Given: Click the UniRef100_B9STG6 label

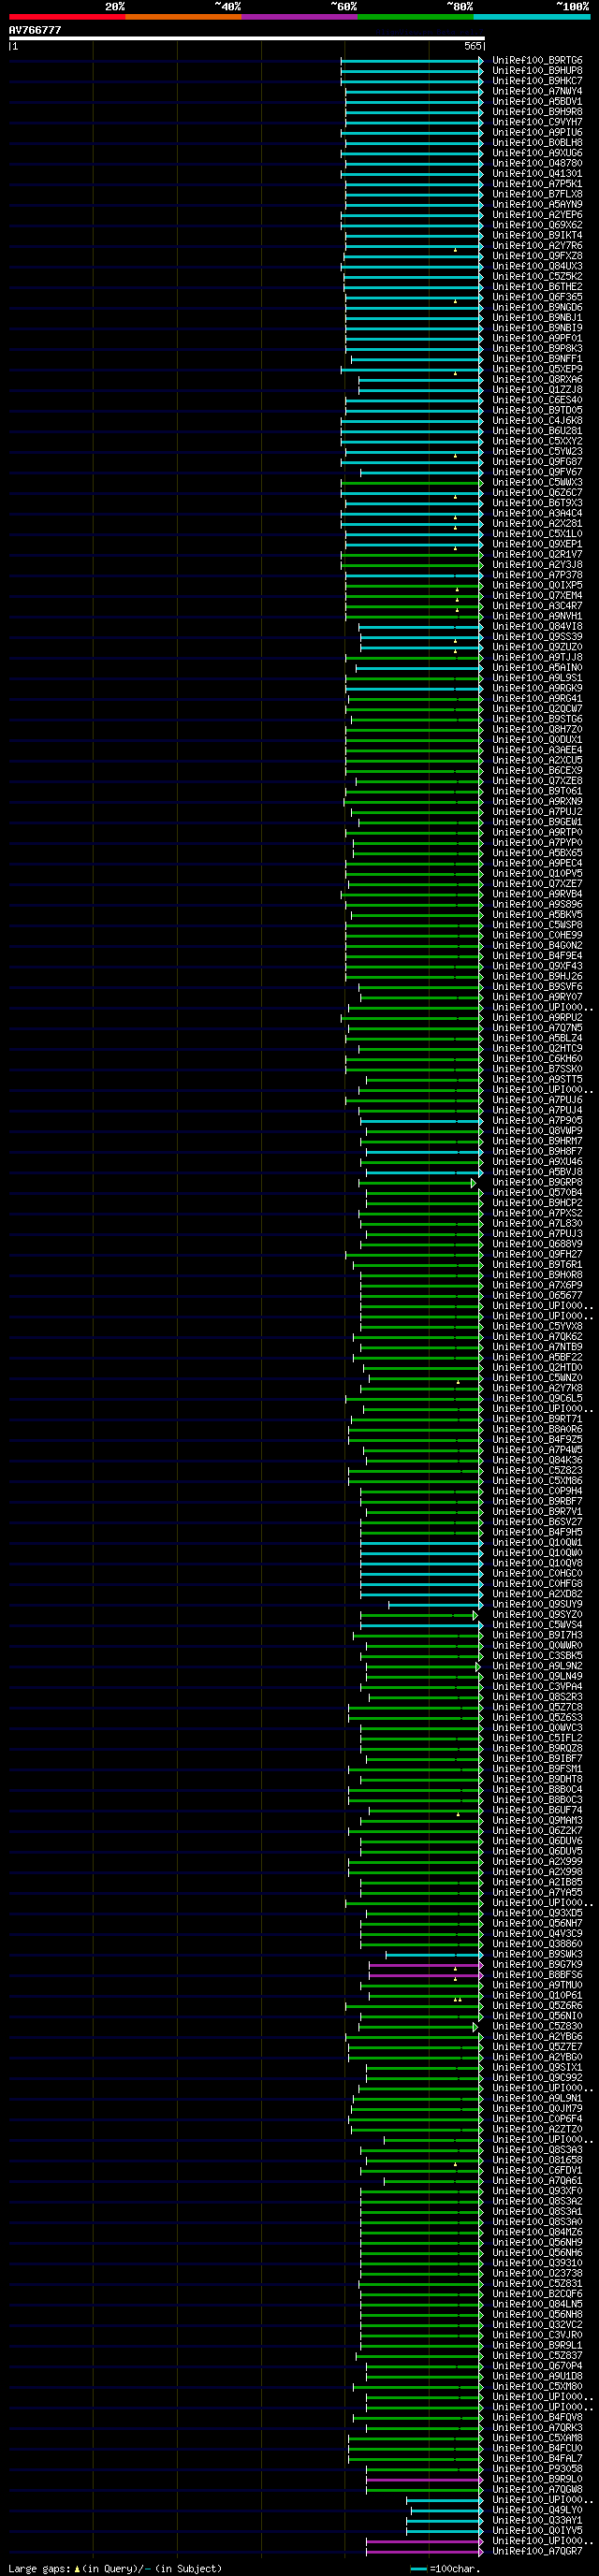Looking at the screenshot, I should pos(537,719).
